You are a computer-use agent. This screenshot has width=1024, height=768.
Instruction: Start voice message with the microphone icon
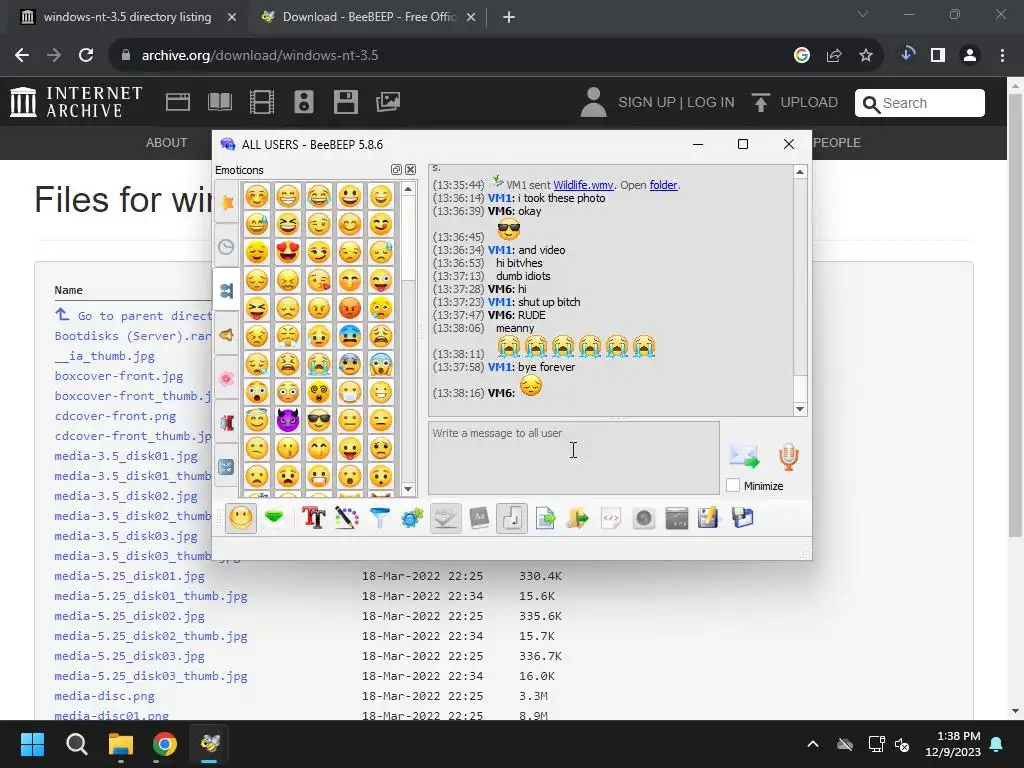[x=788, y=456]
